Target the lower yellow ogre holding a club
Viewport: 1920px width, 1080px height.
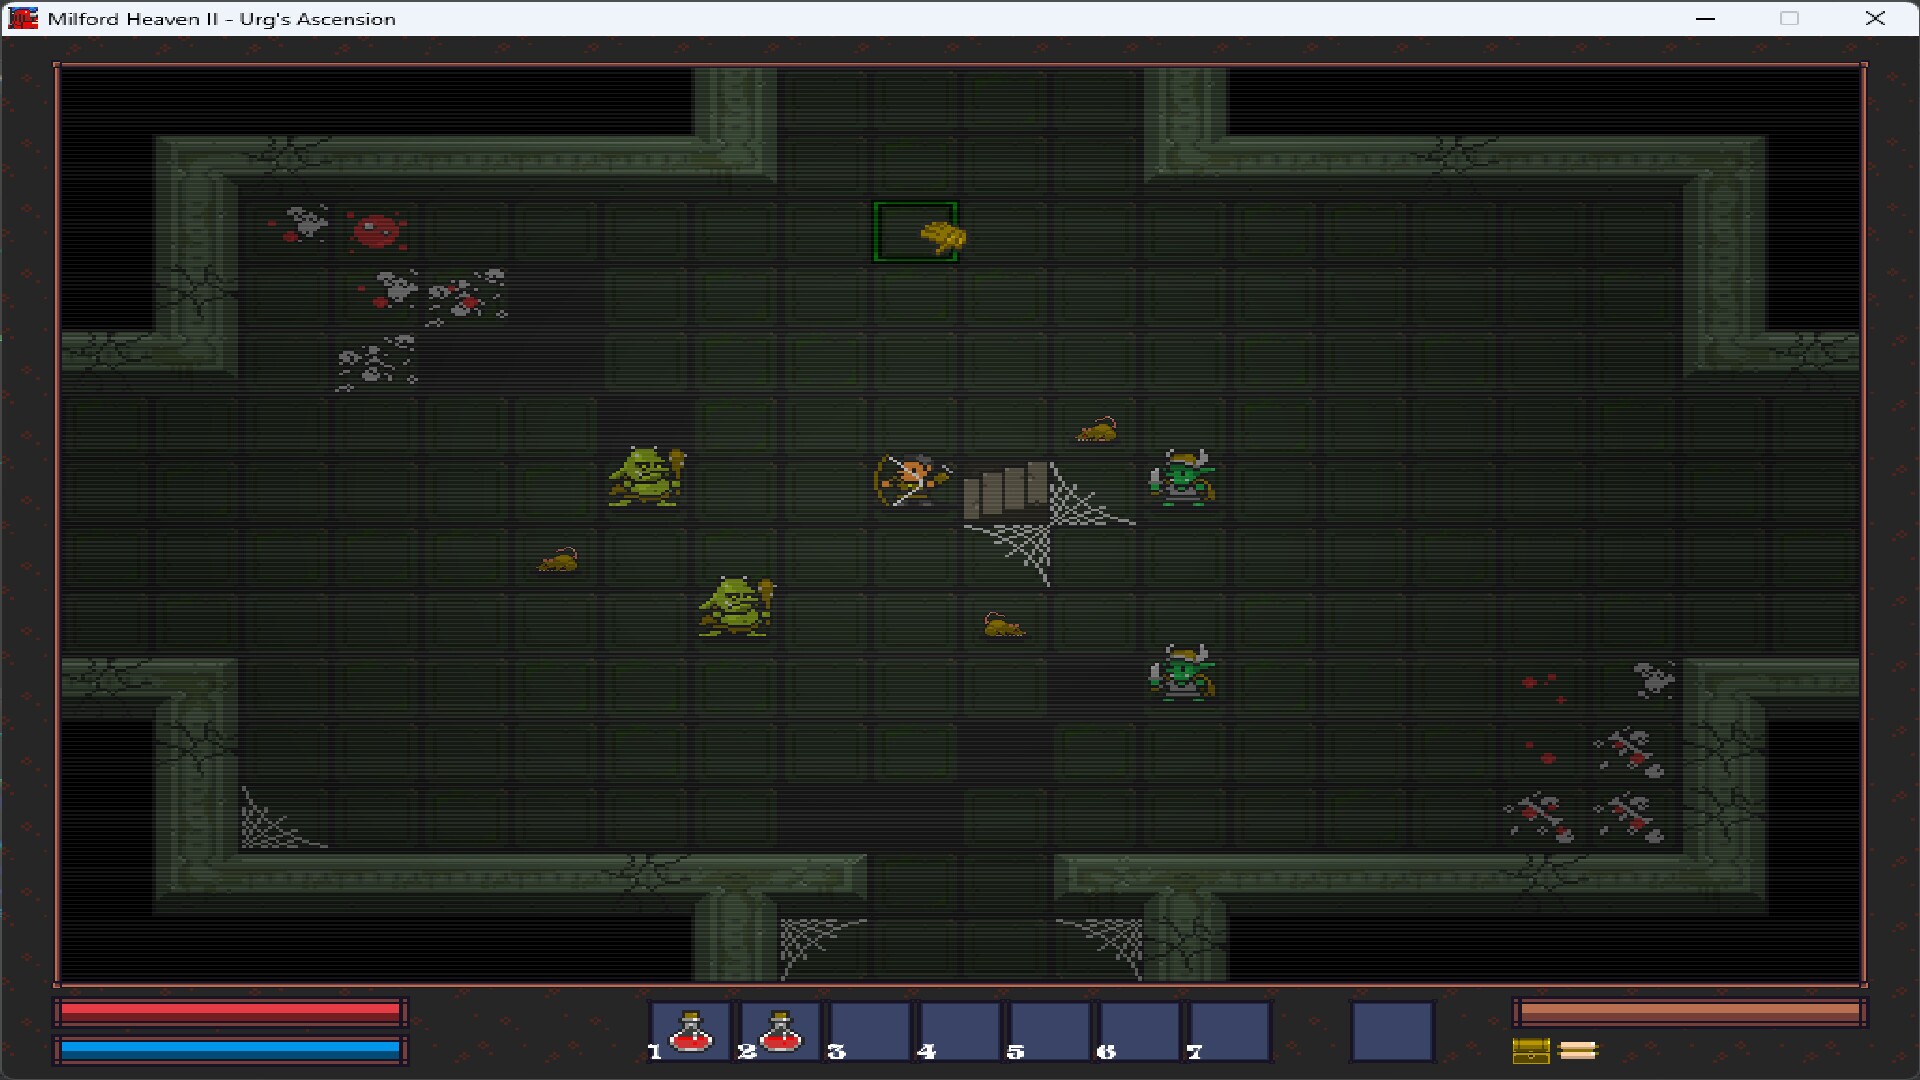click(x=737, y=606)
